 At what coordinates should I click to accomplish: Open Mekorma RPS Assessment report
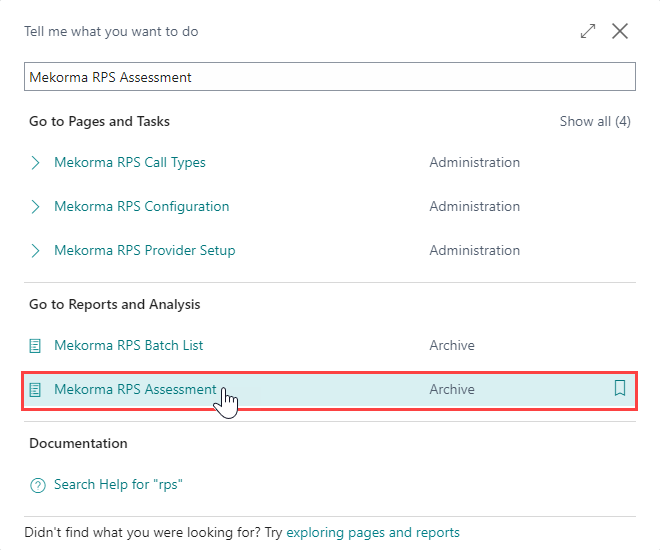[x=135, y=389]
